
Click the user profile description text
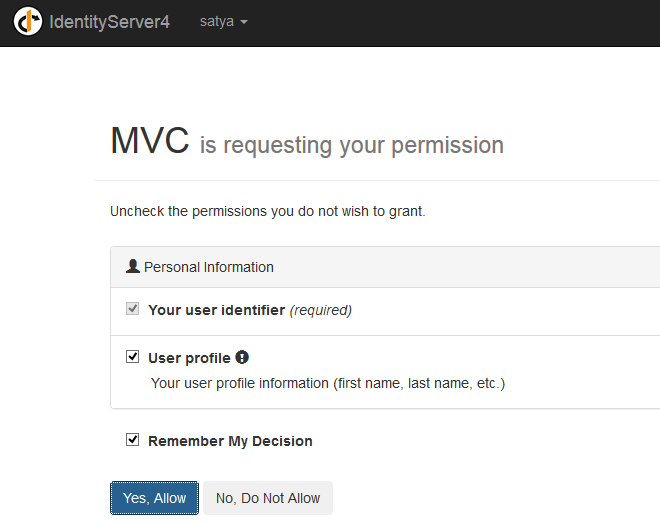click(x=328, y=383)
